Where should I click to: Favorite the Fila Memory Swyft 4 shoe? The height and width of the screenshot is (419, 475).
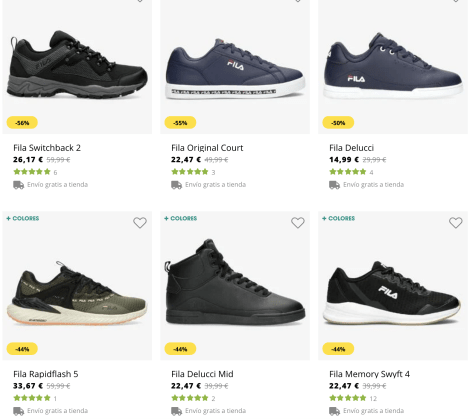click(x=456, y=223)
